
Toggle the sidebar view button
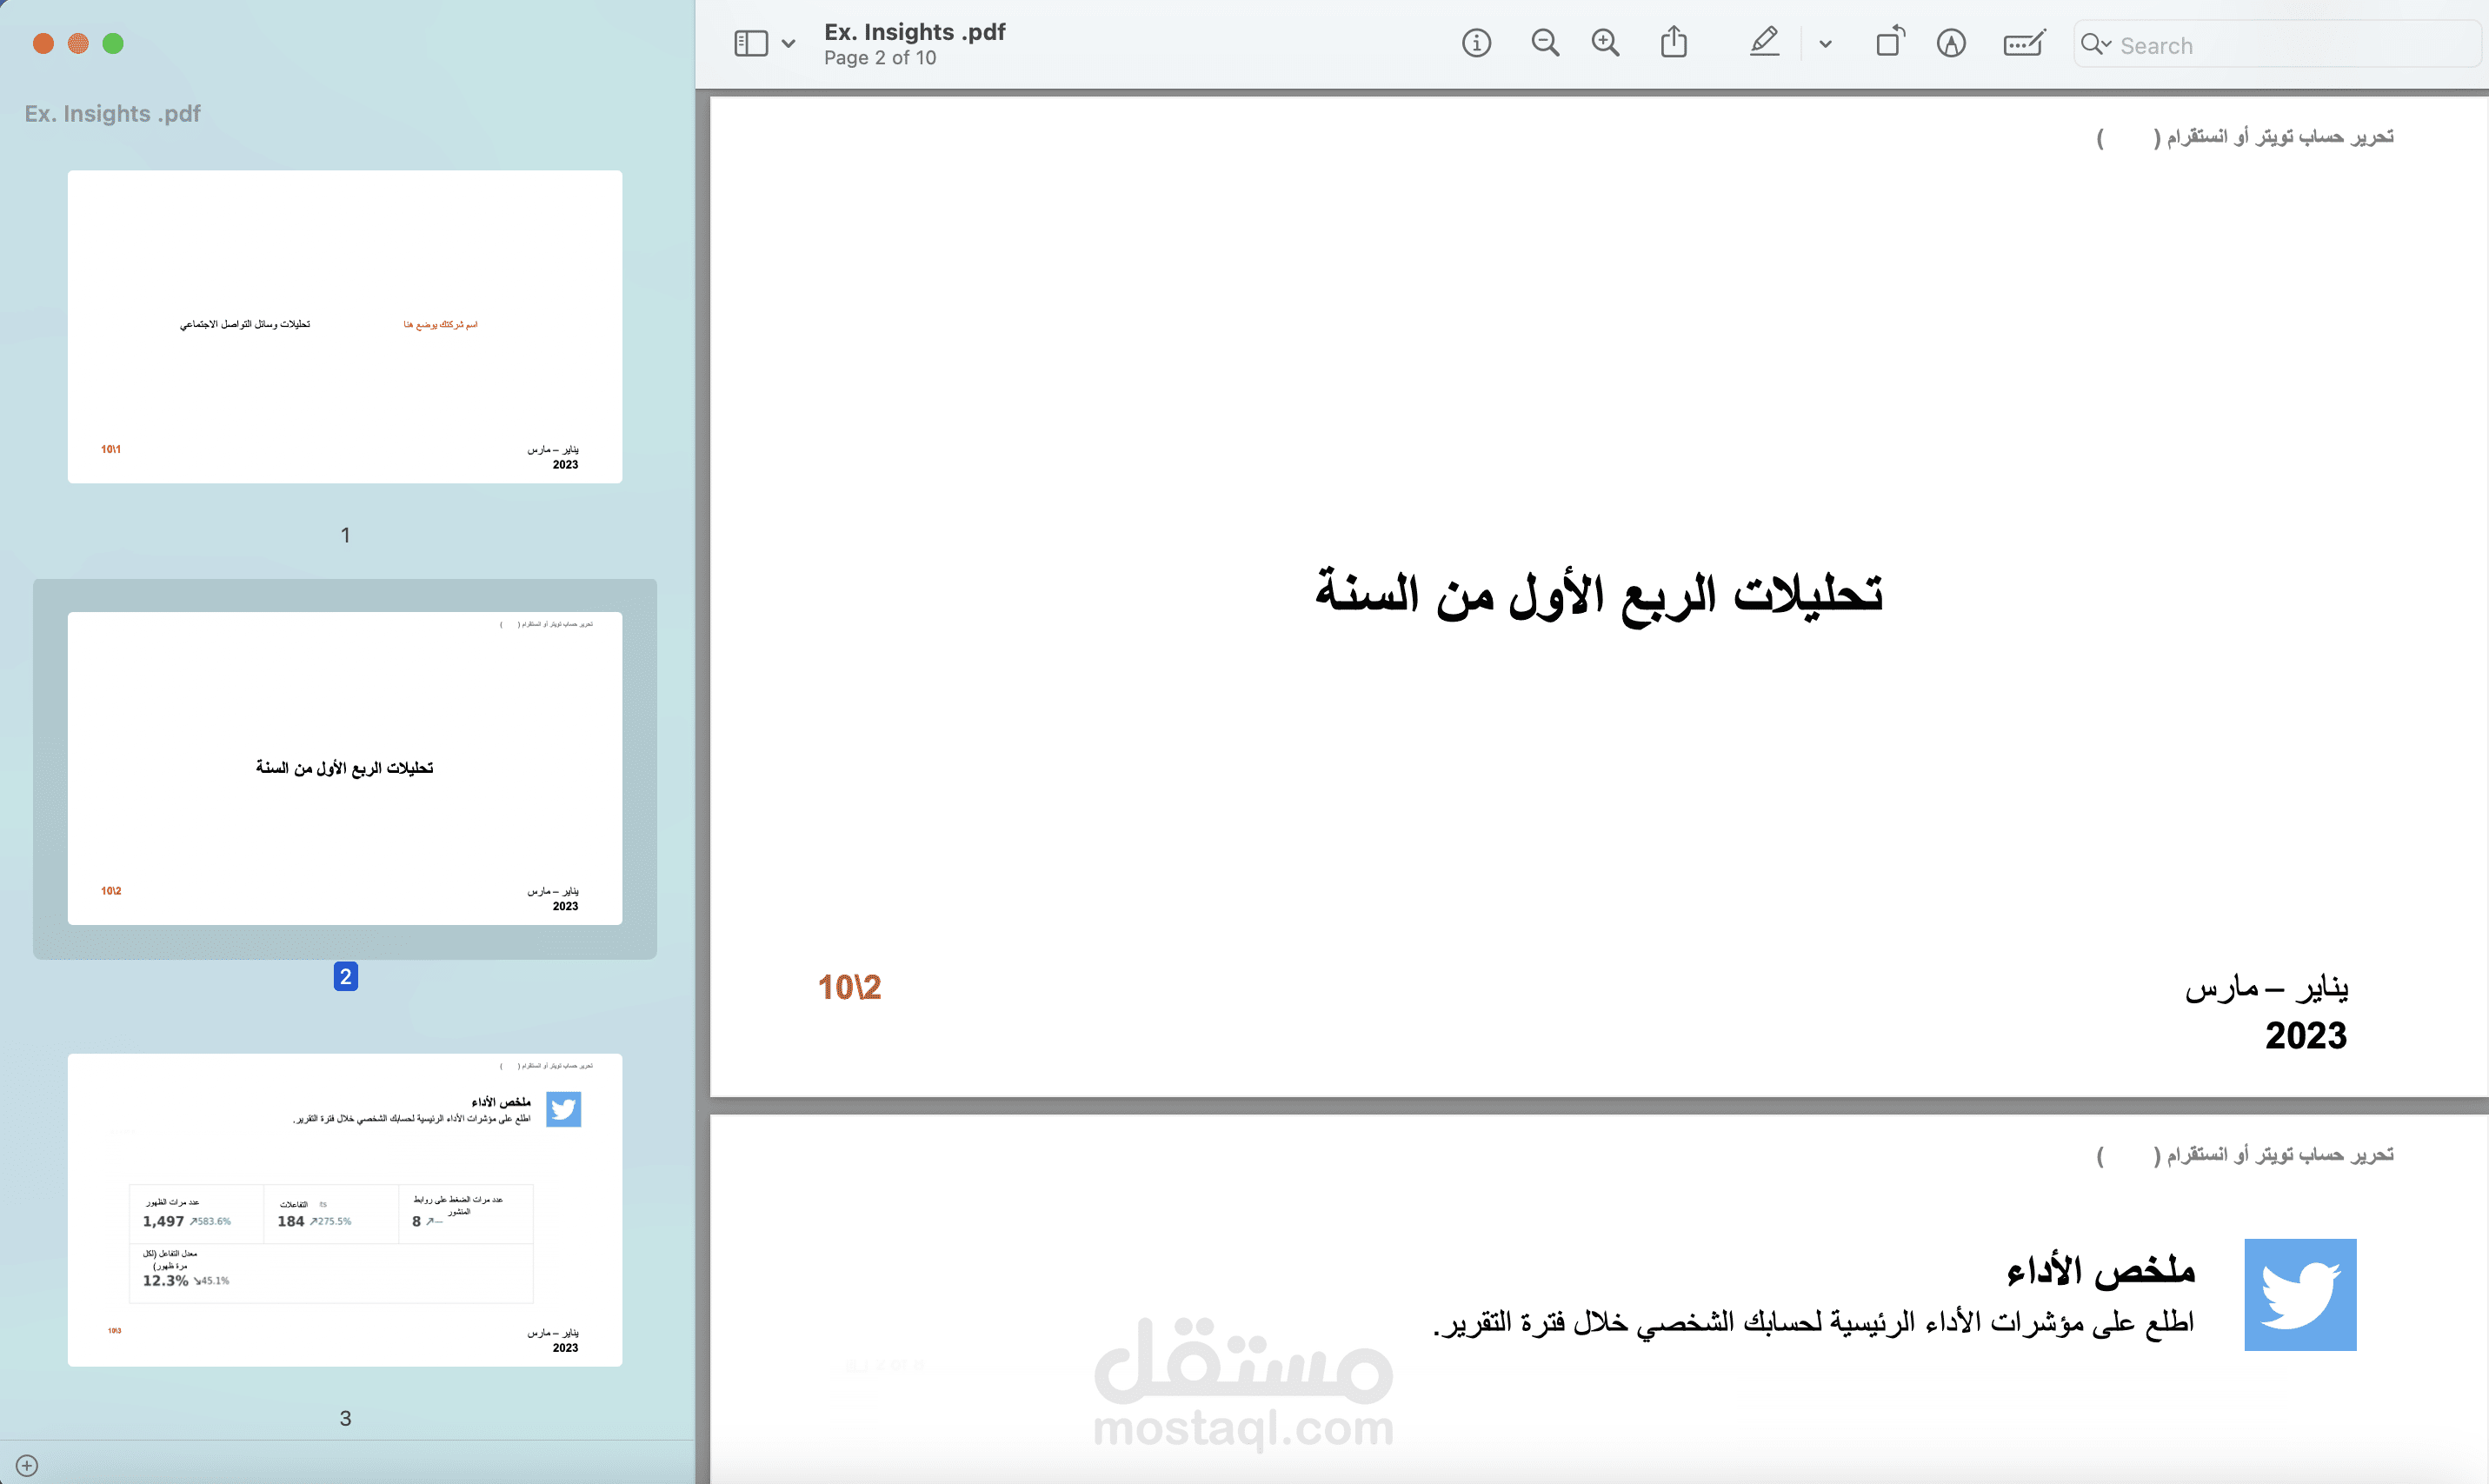pyautogui.click(x=751, y=43)
